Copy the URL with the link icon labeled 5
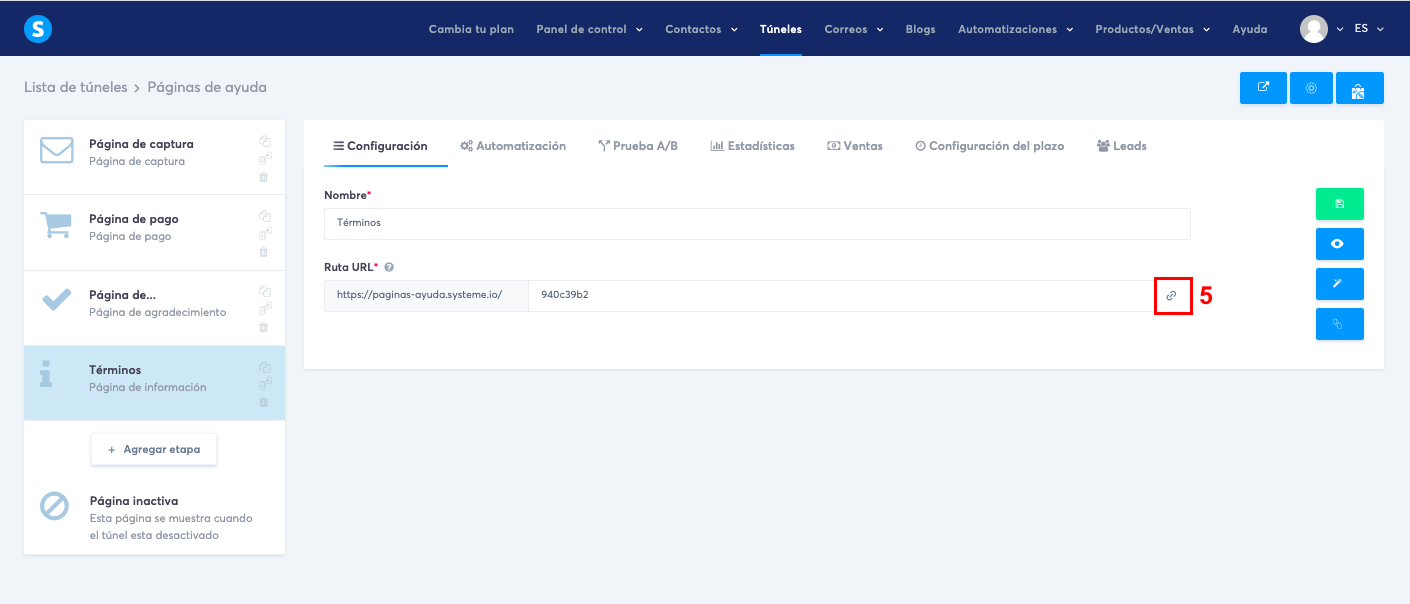 1172,295
